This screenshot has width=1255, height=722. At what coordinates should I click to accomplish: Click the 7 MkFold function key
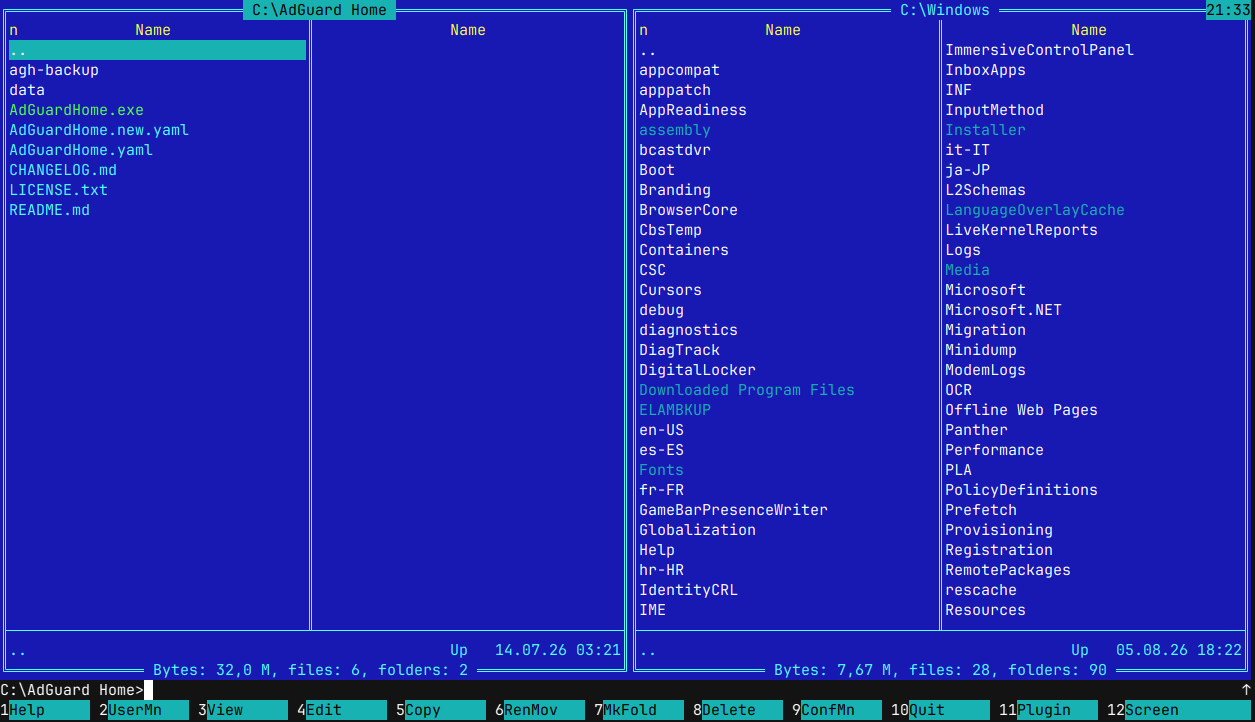tap(638, 710)
